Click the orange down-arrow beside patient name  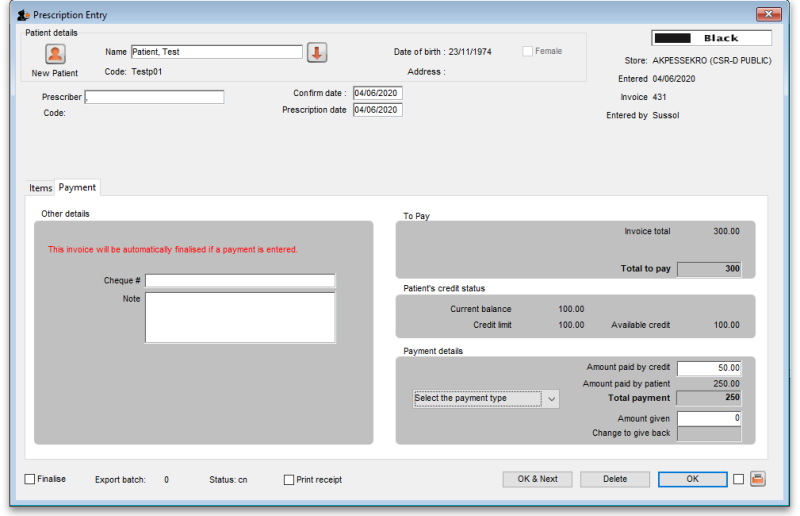317,53
